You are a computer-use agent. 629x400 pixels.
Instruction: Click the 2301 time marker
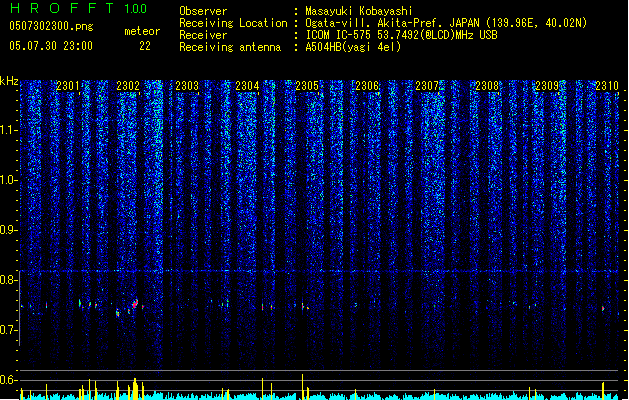pos(68,86)
